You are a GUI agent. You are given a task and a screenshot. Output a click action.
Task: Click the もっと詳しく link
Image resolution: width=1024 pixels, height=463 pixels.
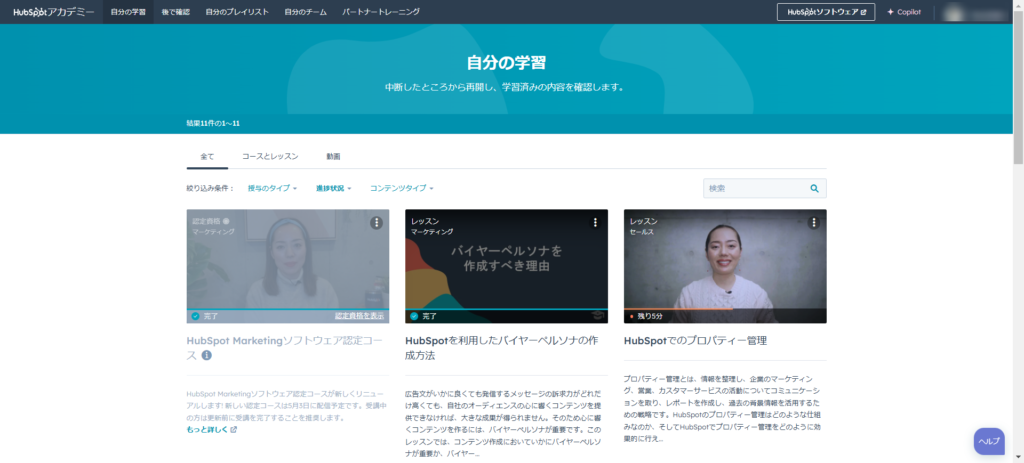(x=207, y=430)
